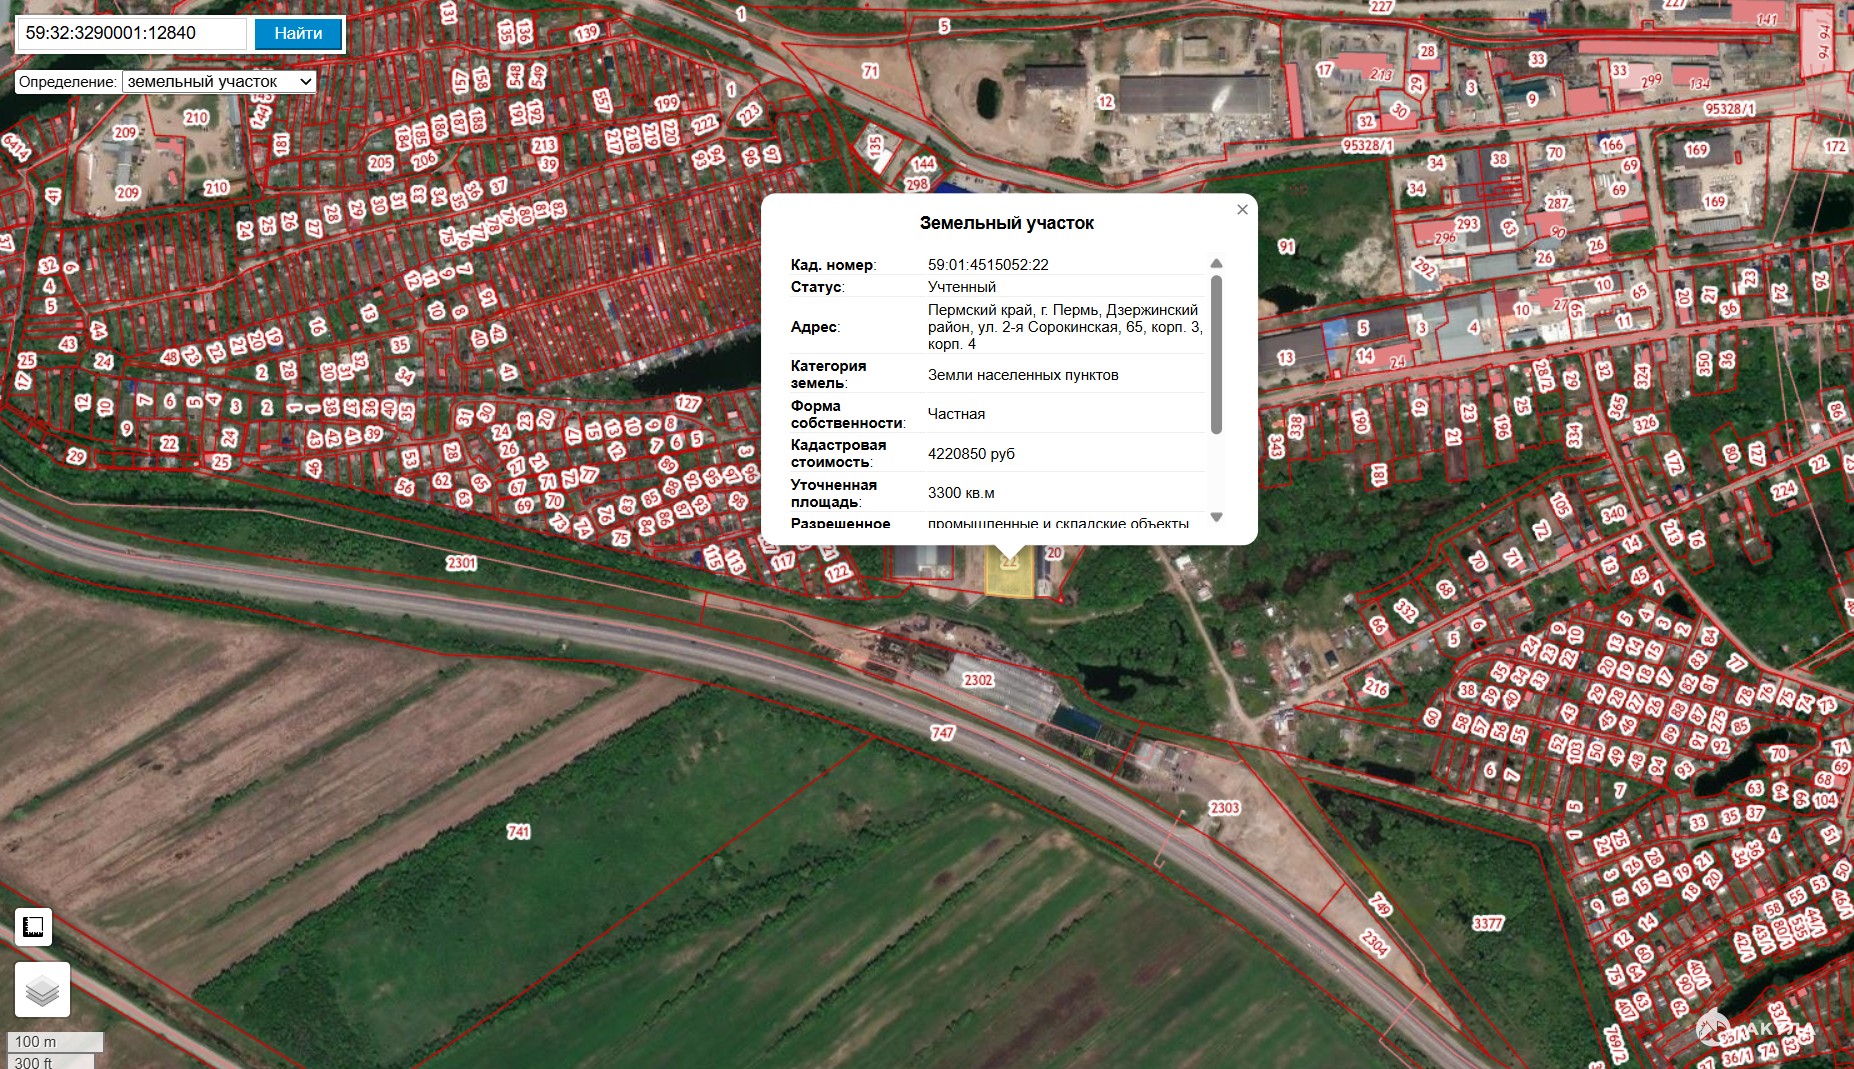Click the popup scrollbar up arrow
1854x1069 pixels.
click(1216, 264)
